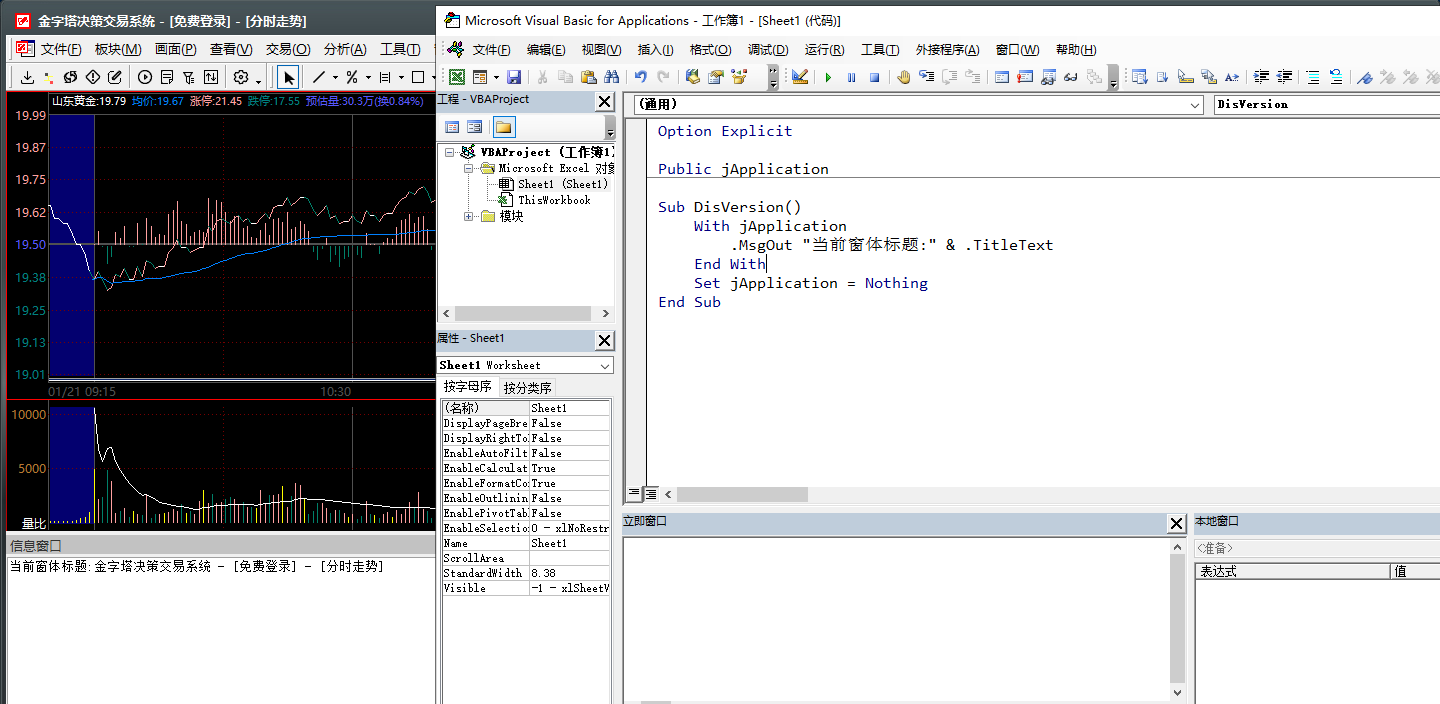The width and height of the screenshot is (1440, 704).
Task: Expand the 模块 folder node
Action: 469,216
